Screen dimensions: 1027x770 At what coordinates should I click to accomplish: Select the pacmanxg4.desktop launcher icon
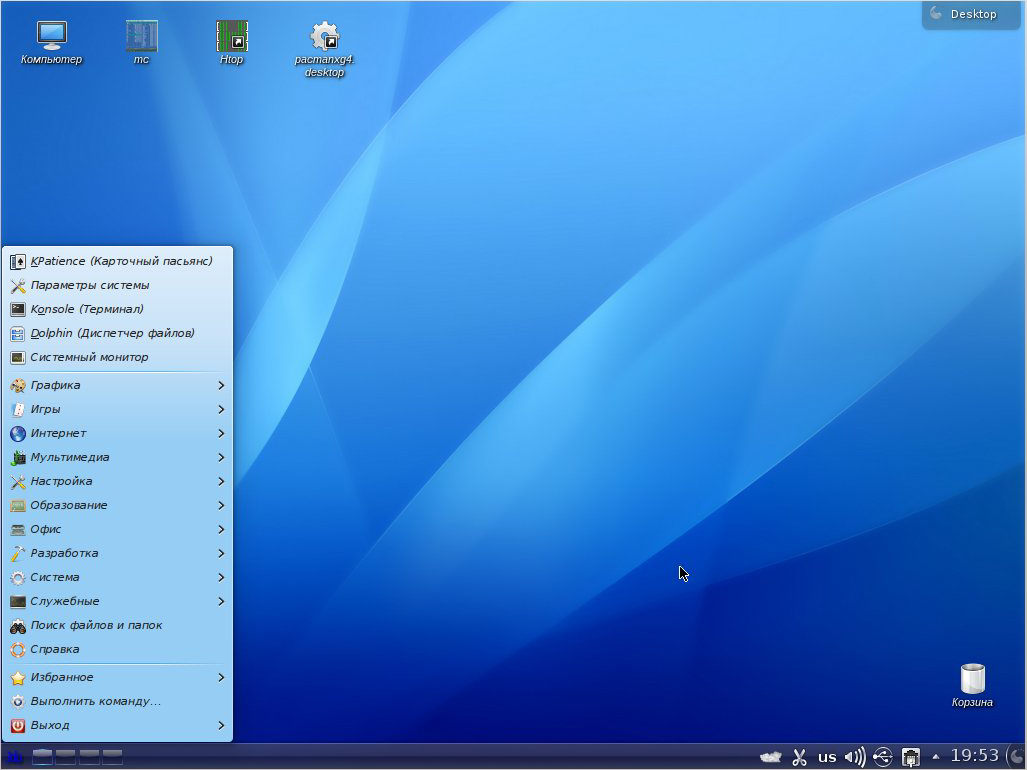(x=324, y=50)
